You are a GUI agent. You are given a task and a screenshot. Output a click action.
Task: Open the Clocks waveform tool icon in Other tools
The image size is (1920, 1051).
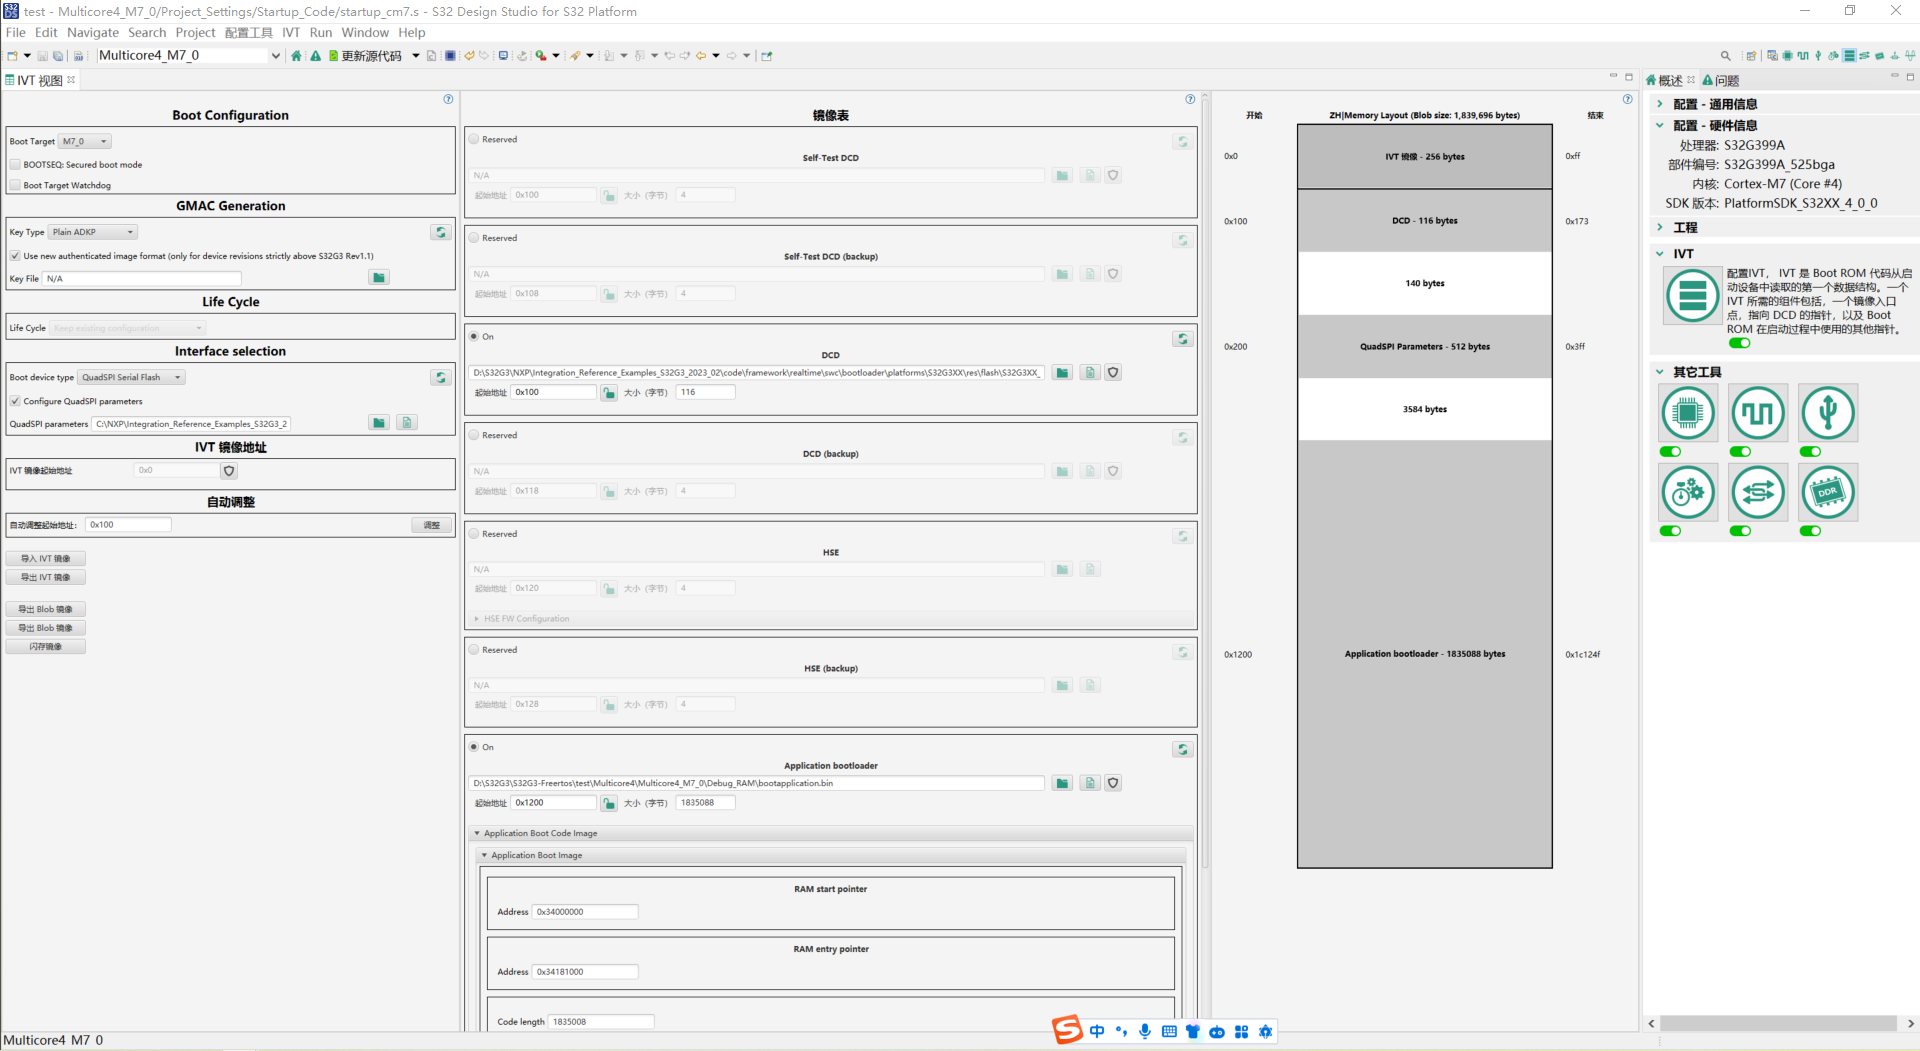click(x=1758, y=413)
